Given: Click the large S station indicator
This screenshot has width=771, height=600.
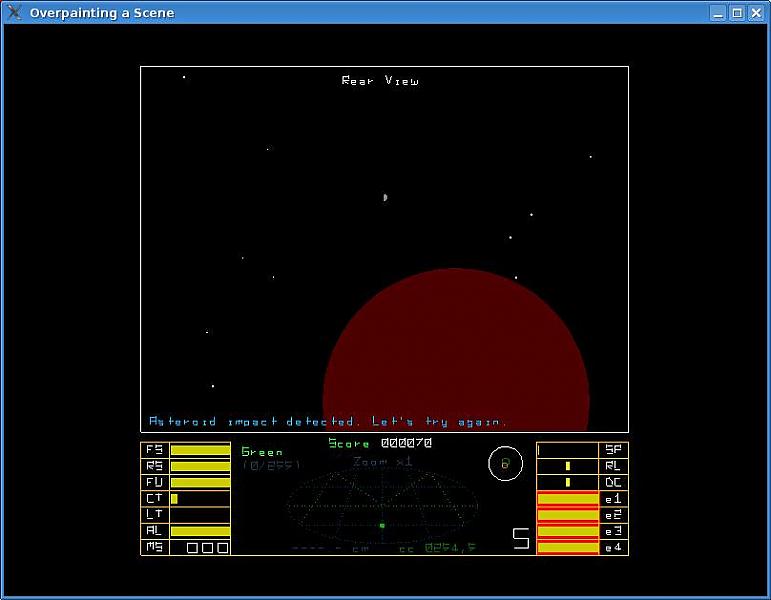Looking at the screenshot, I should (x=521, y=539).
